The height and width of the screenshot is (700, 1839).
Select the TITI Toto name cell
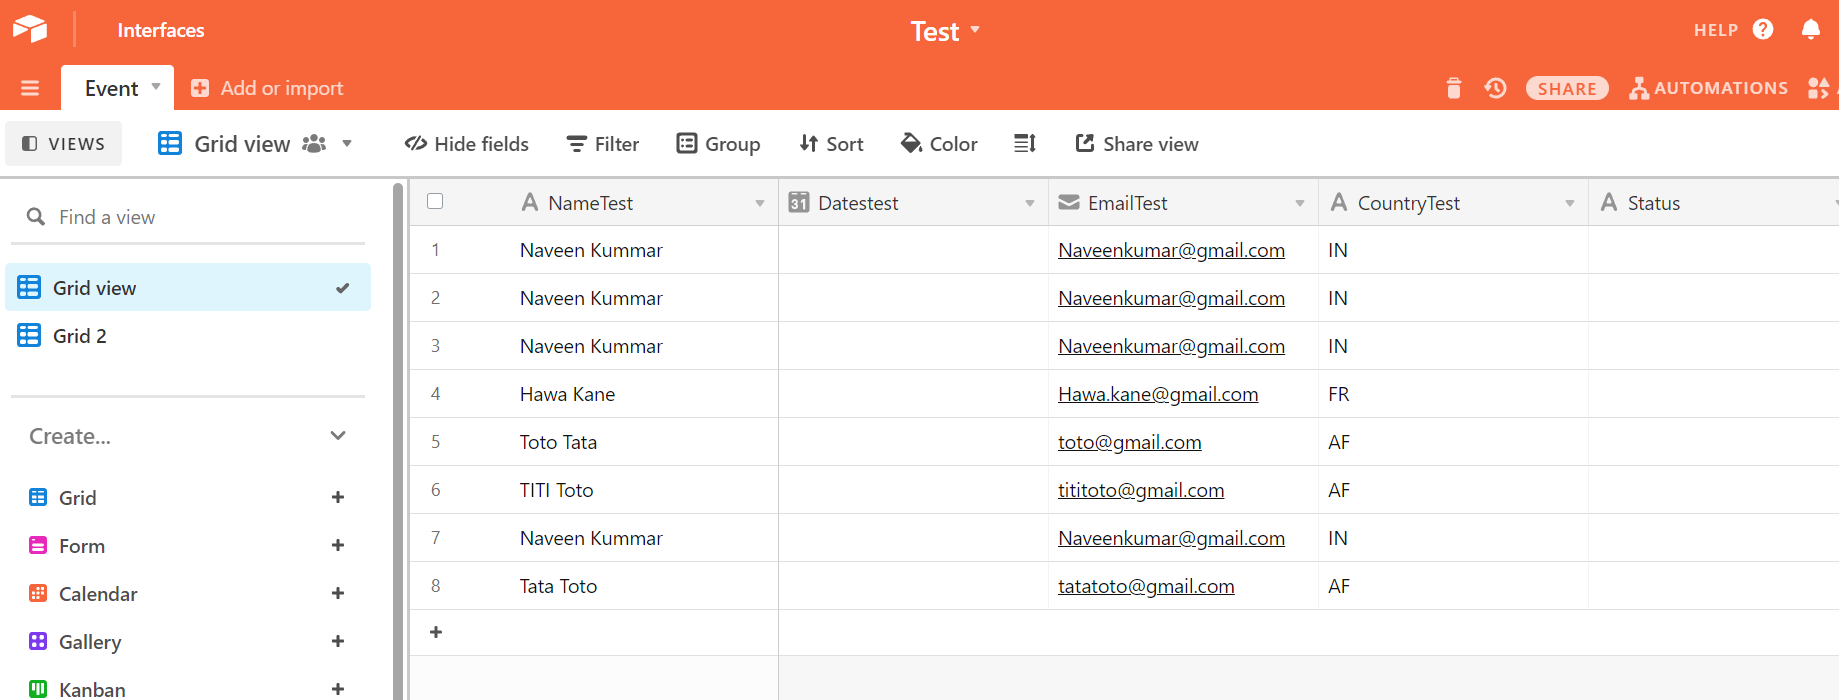click(x=594, y=490)
